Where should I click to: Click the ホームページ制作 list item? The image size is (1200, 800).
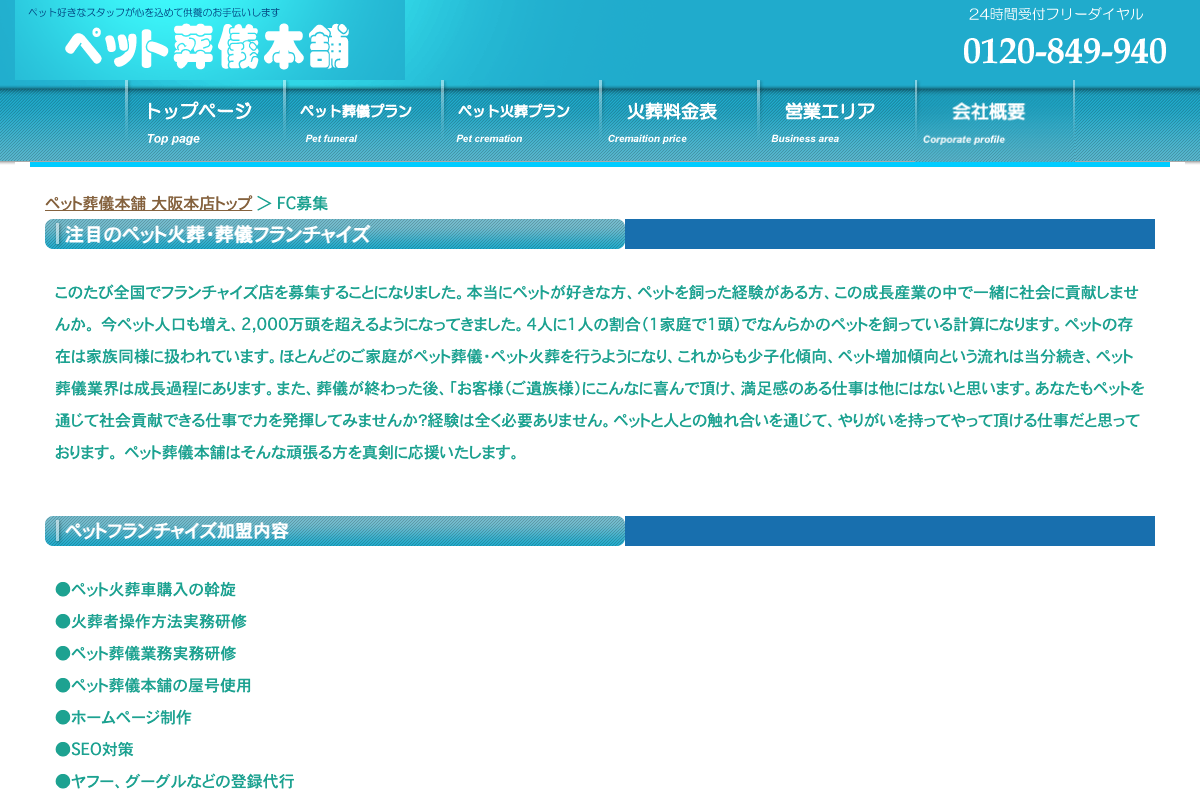click(123, 717)
